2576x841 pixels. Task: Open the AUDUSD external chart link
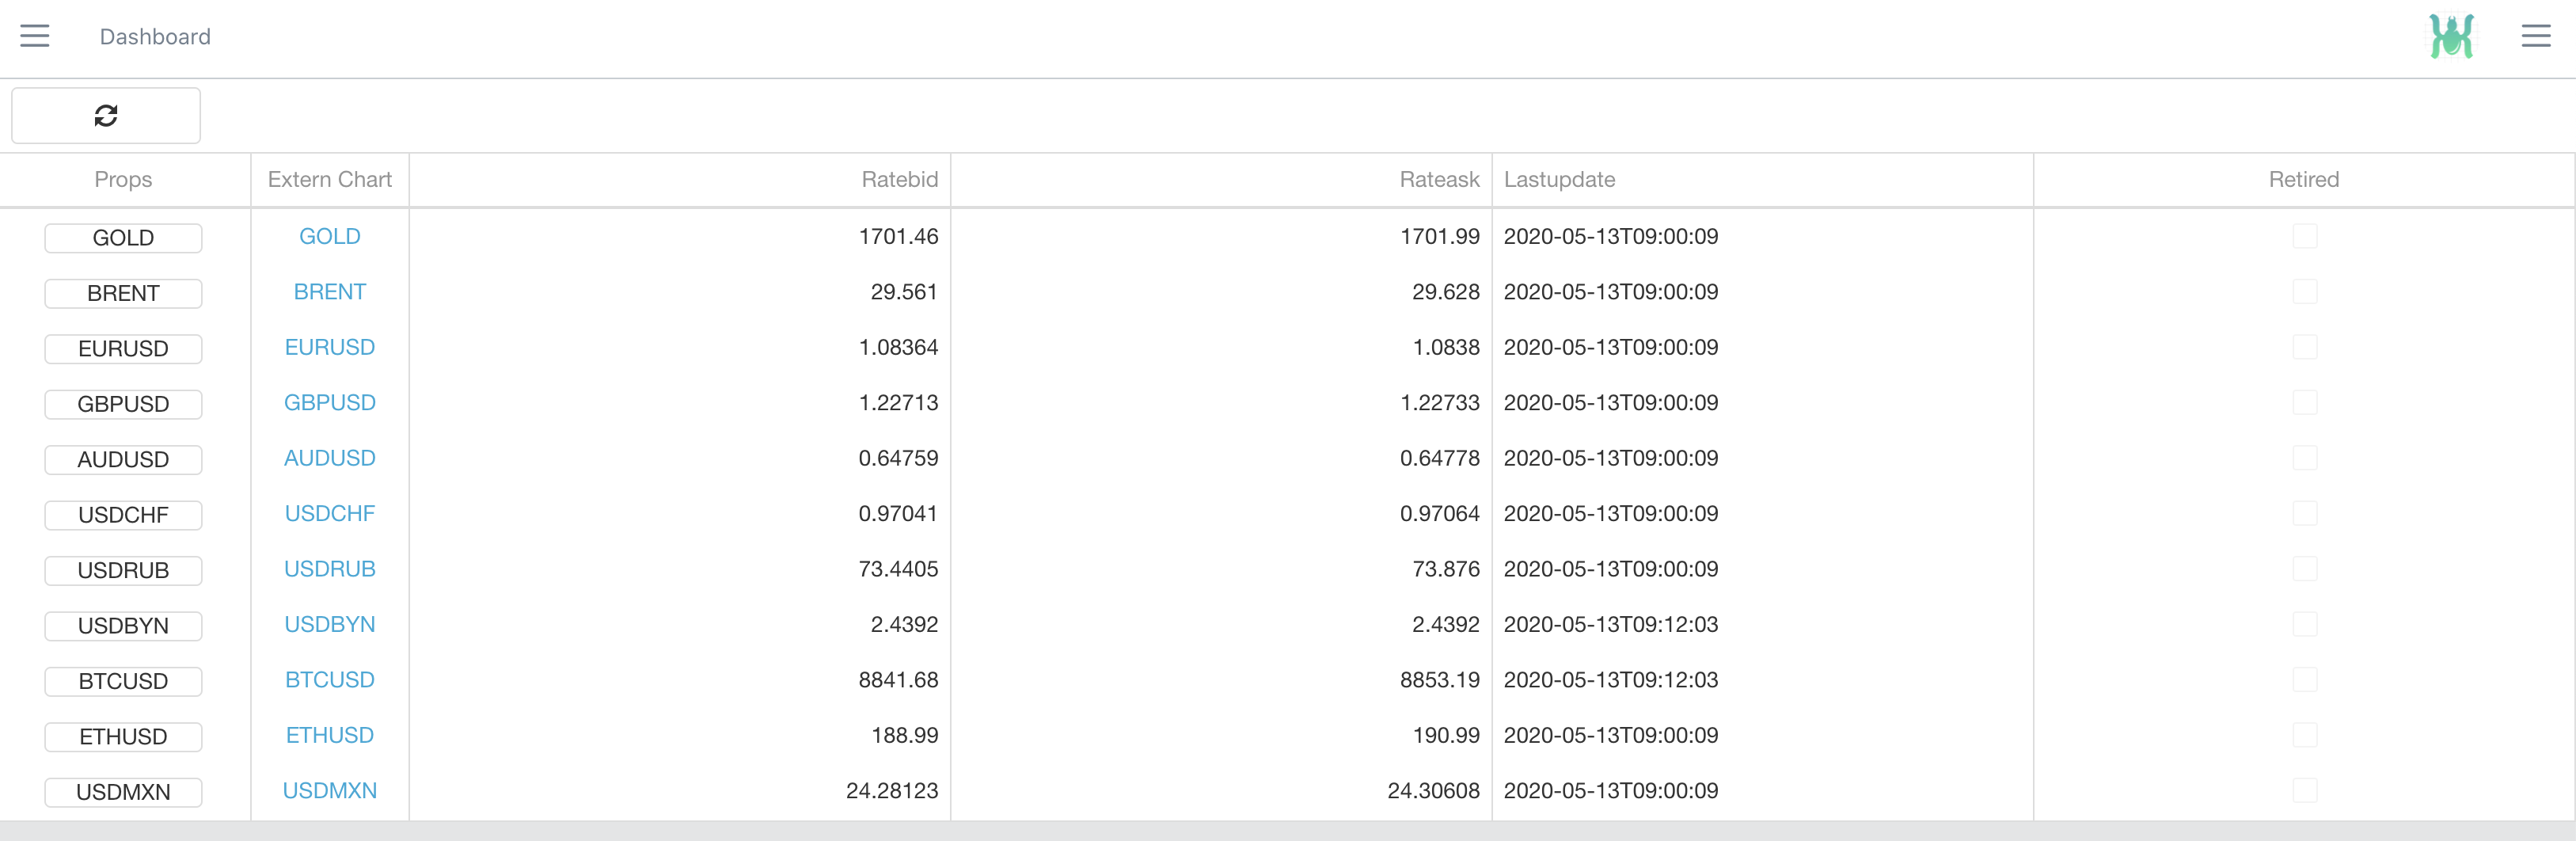pos(329,458)
